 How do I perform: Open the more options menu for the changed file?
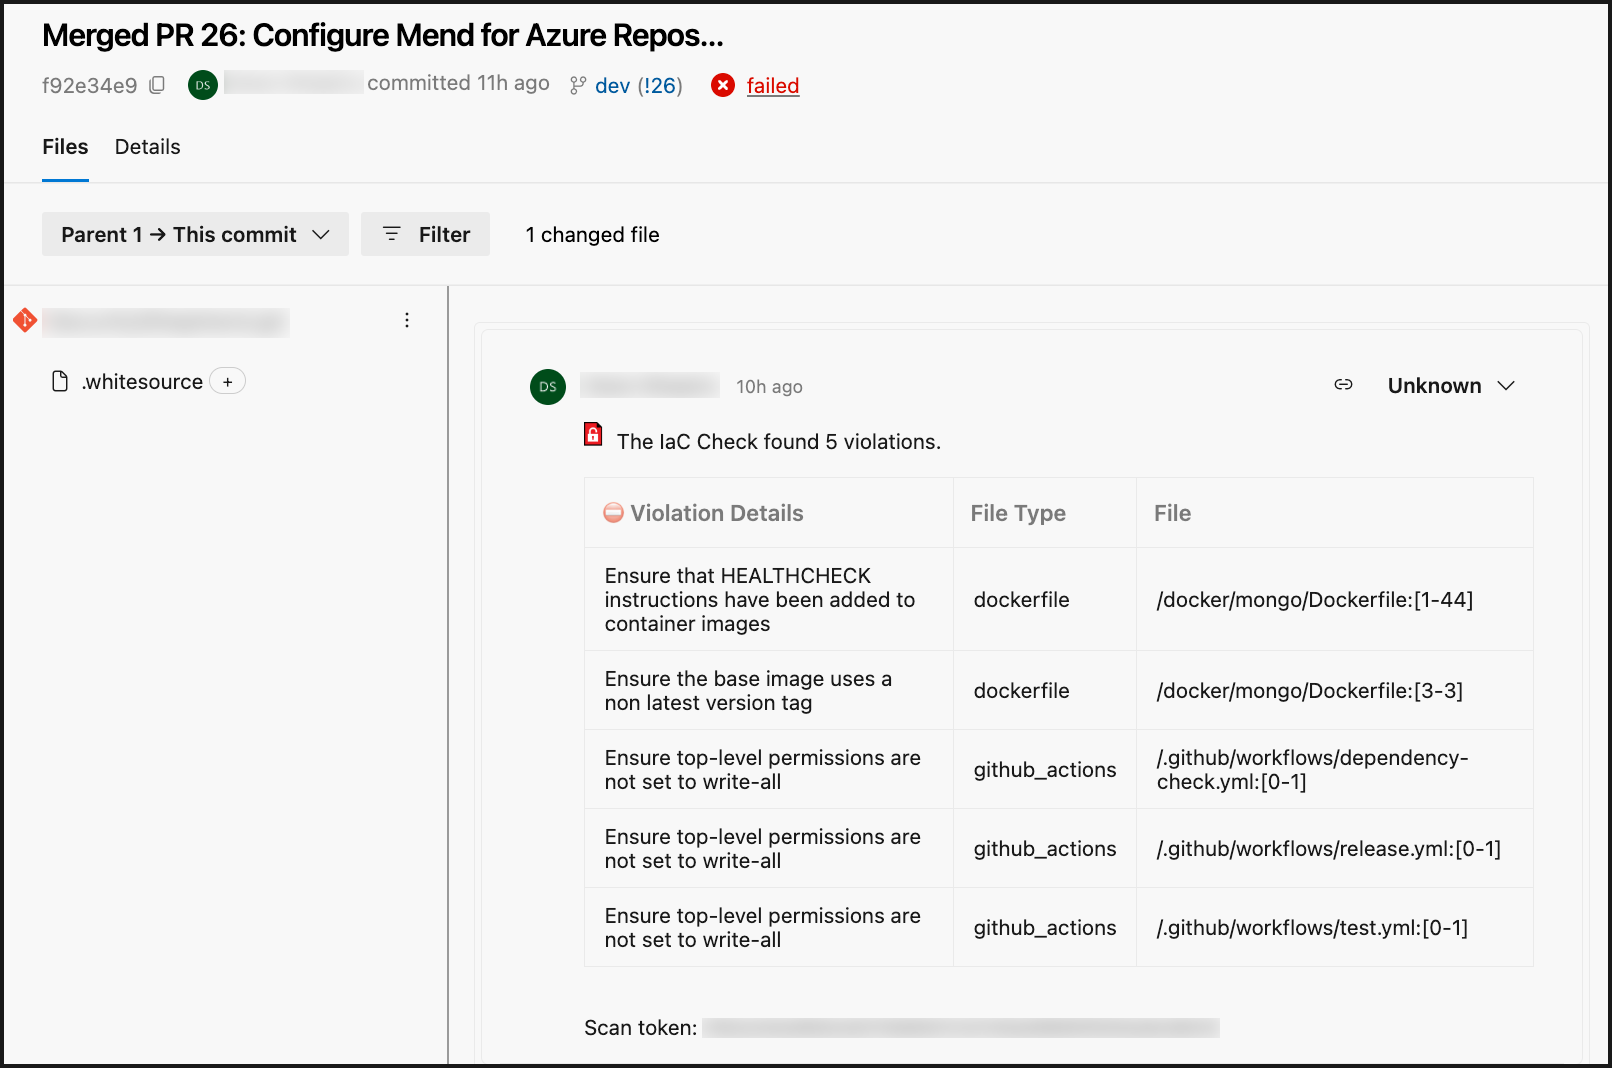(406, 320)
